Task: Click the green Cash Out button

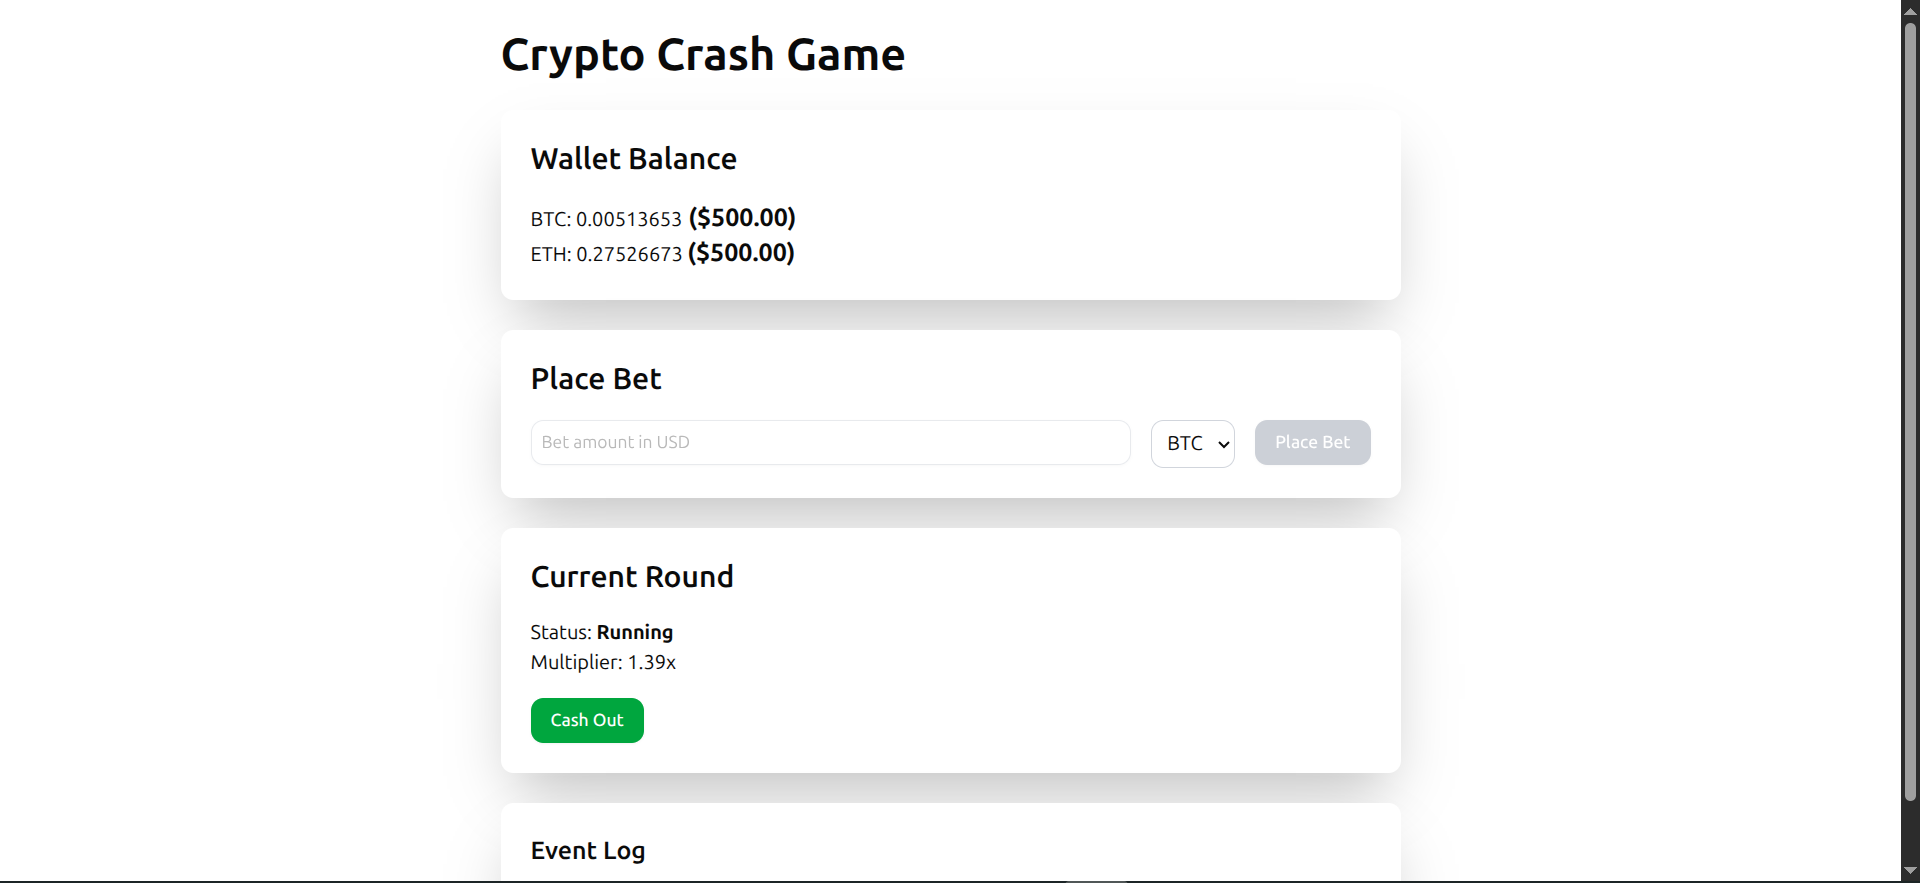Action: (x=587, y=720)
